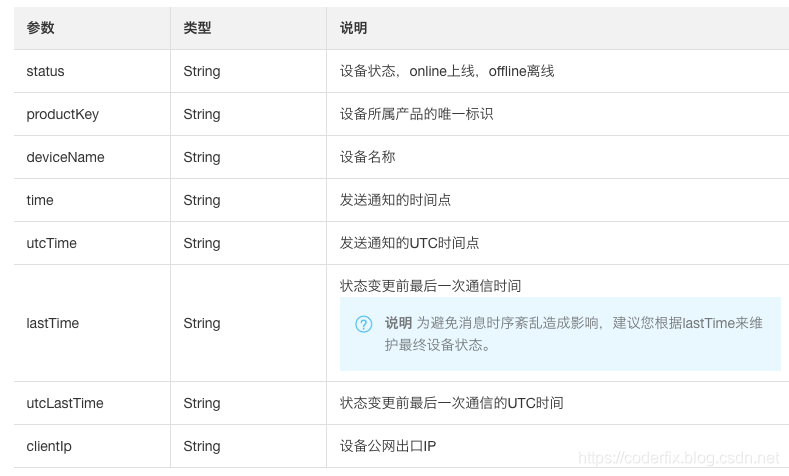This screenshot has width=789, height=476.
Task: Select the deviceName parameter cell
Action: [65, 158]
